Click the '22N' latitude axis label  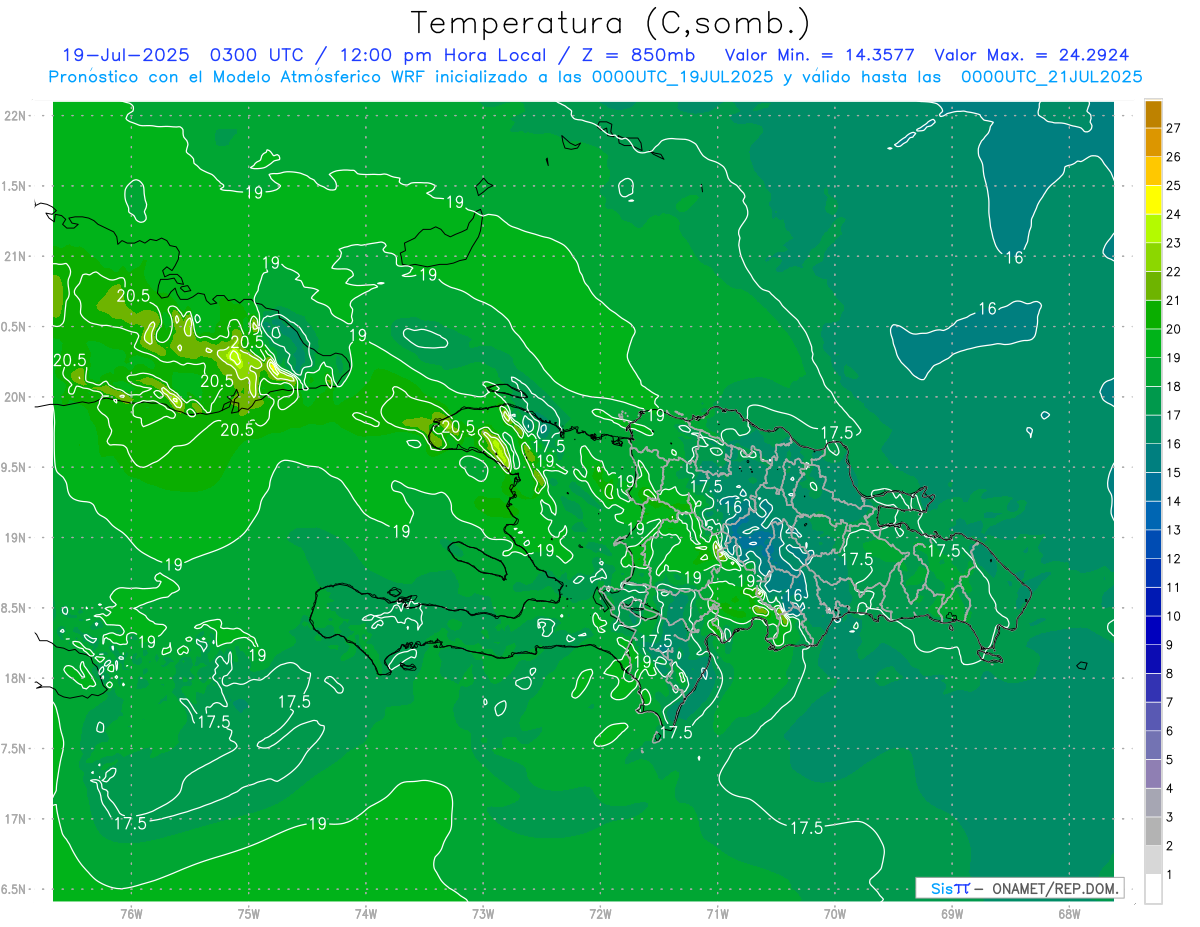[x=15, y=115]
